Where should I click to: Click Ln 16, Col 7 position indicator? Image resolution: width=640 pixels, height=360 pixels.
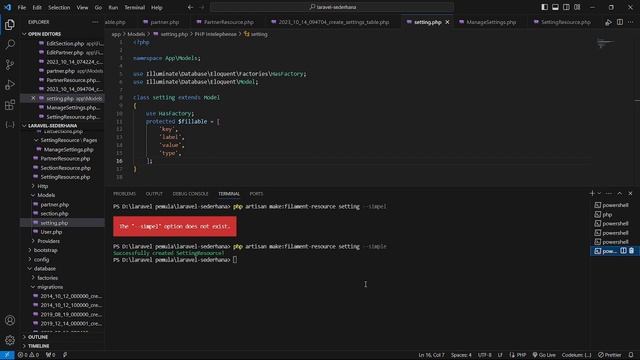point(431,355)
